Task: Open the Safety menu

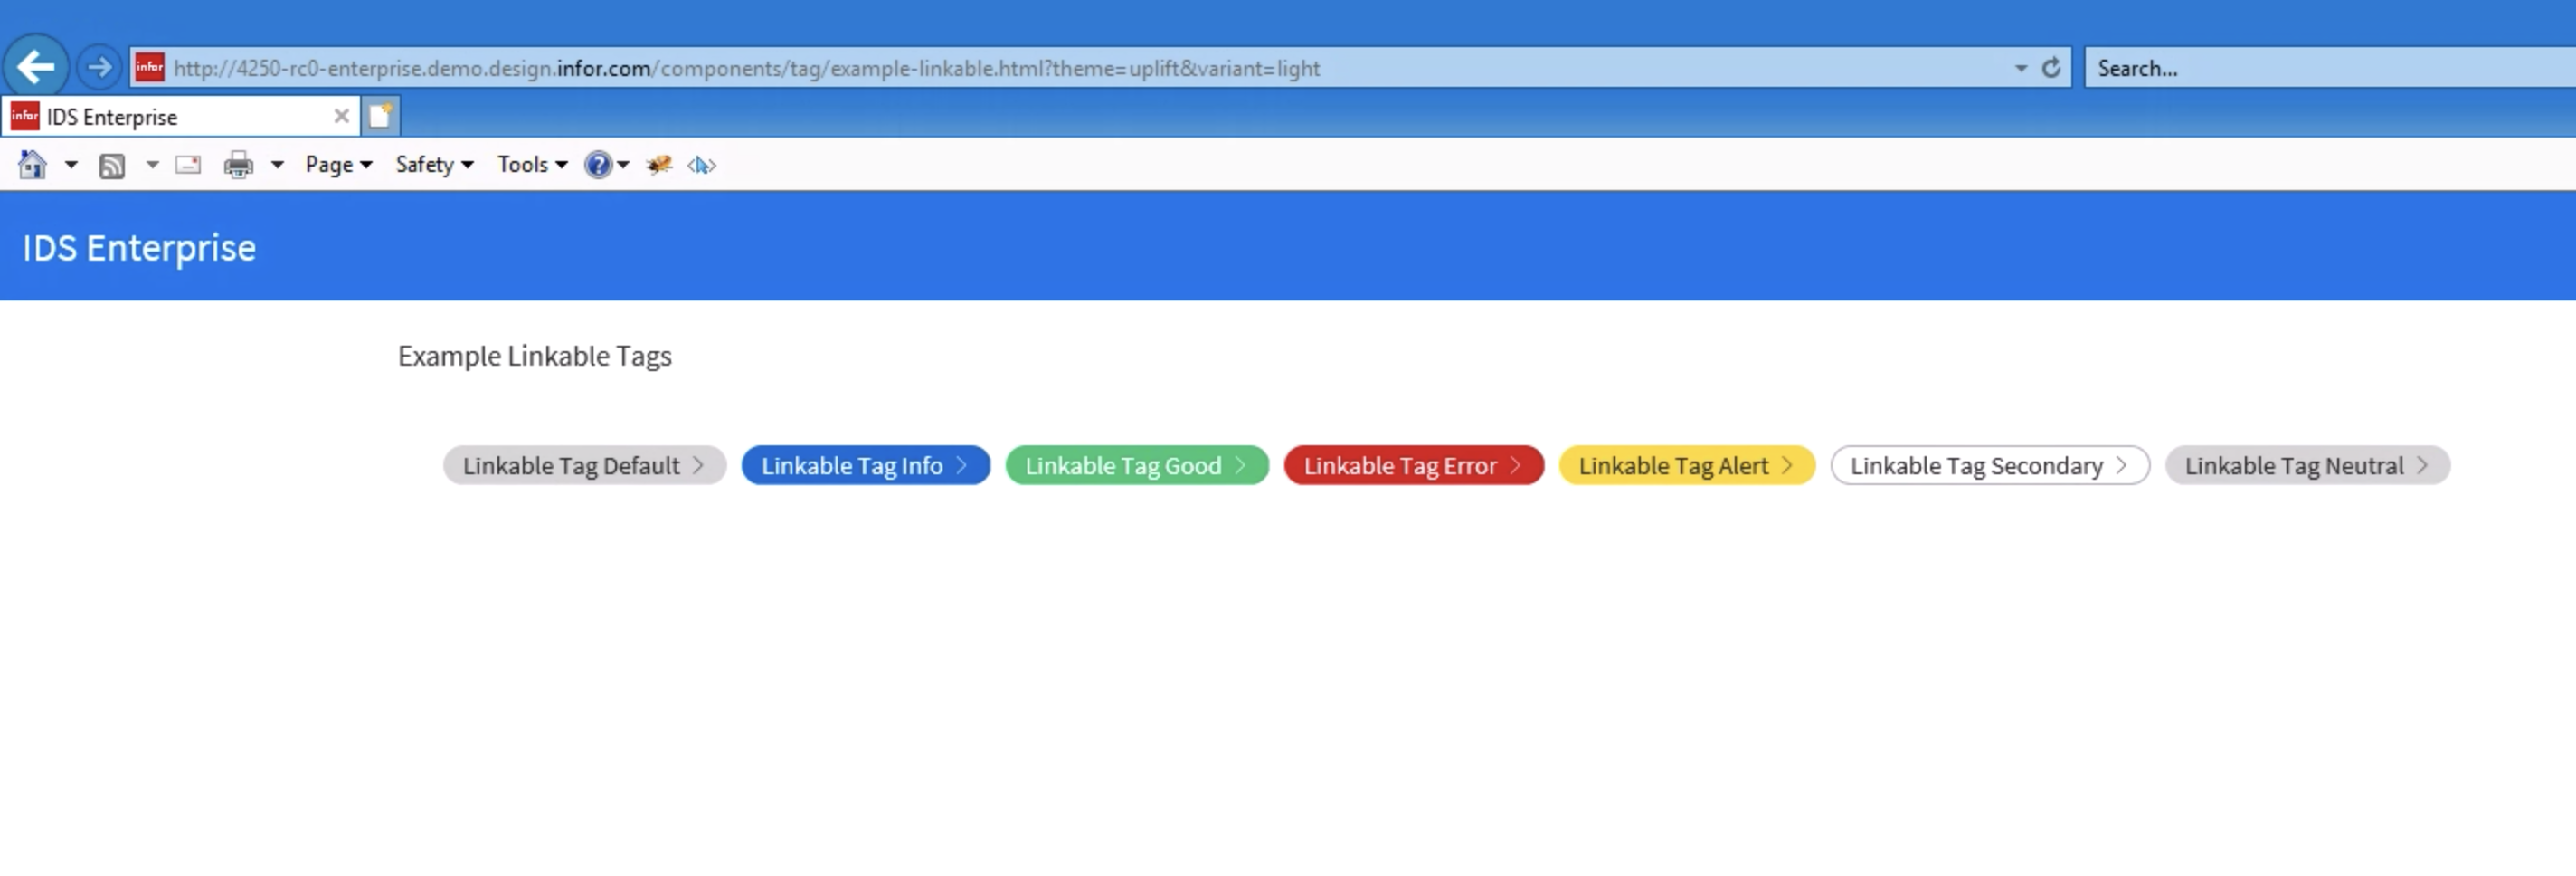Action: click(435, 164)
